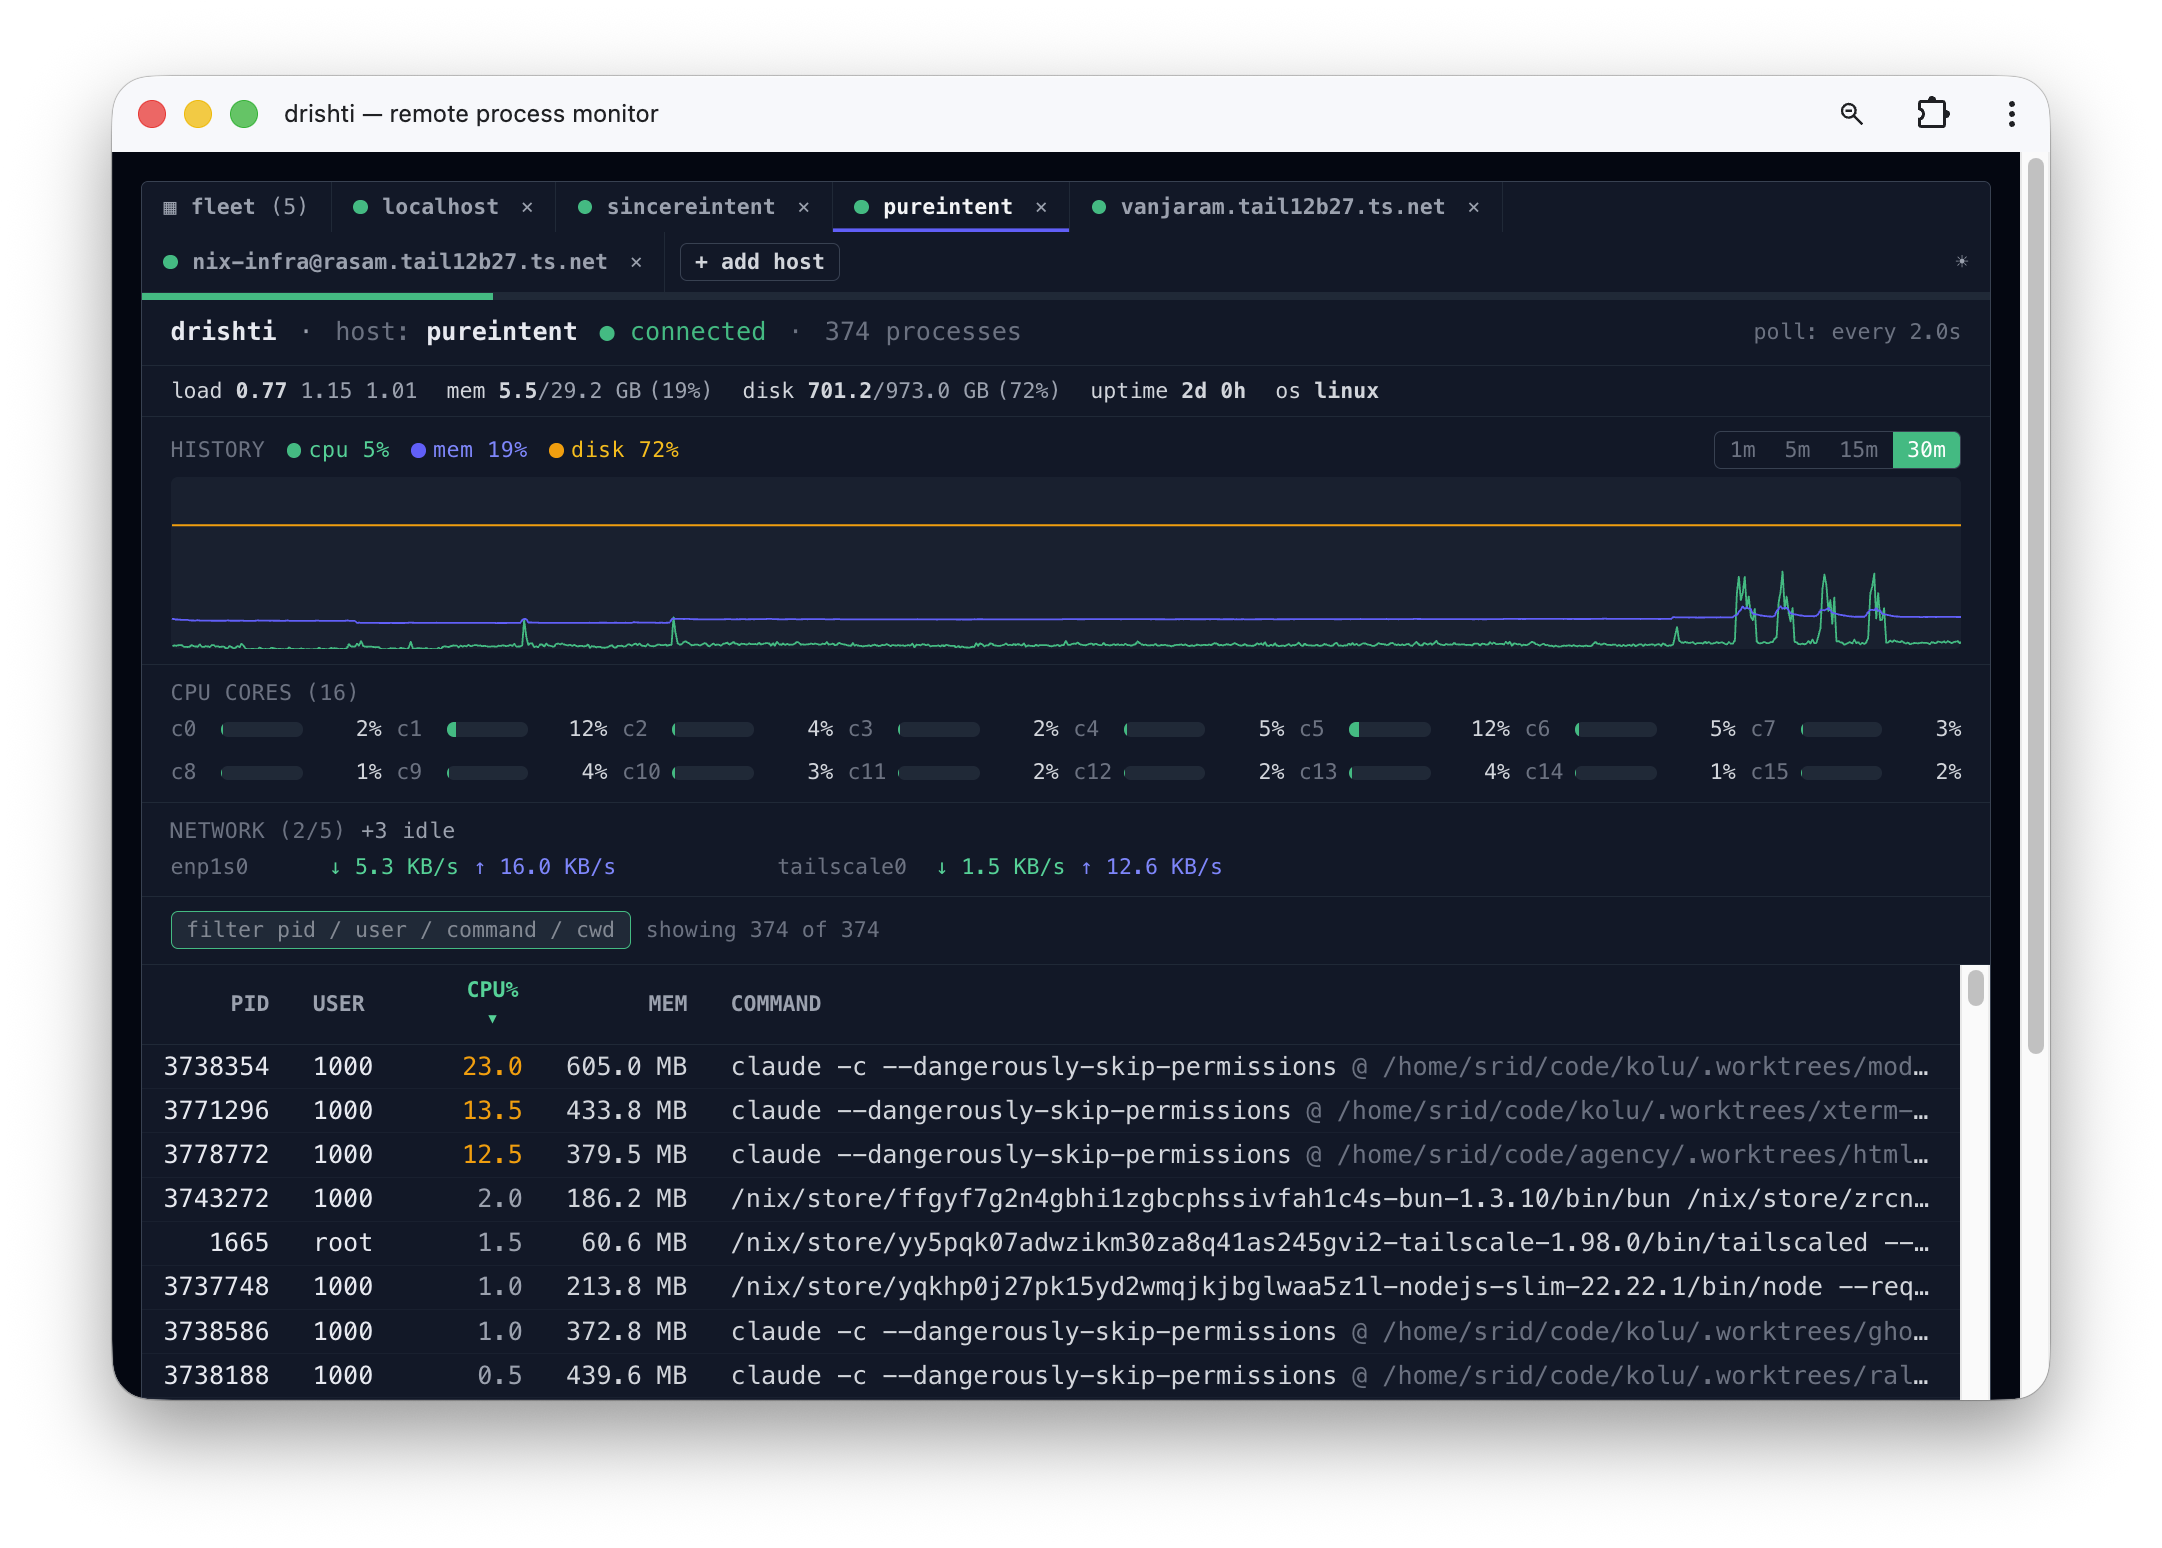
Task: Click the enp1s0 network interface
Action: click(209, 867)
